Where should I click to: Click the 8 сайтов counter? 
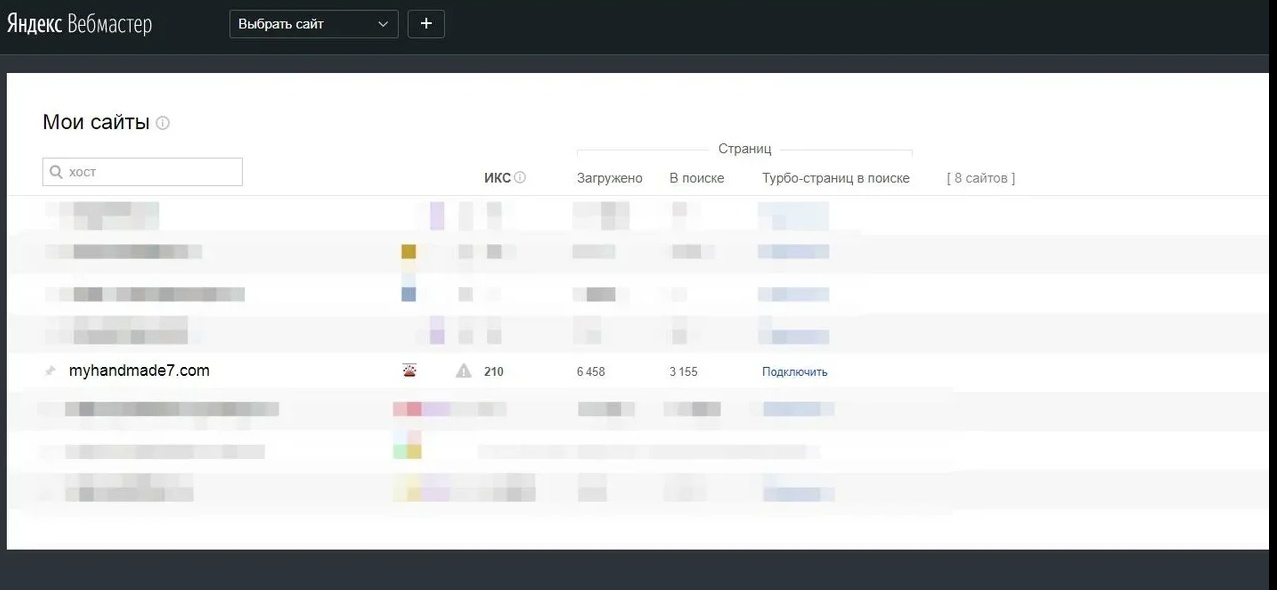point(981,178)
